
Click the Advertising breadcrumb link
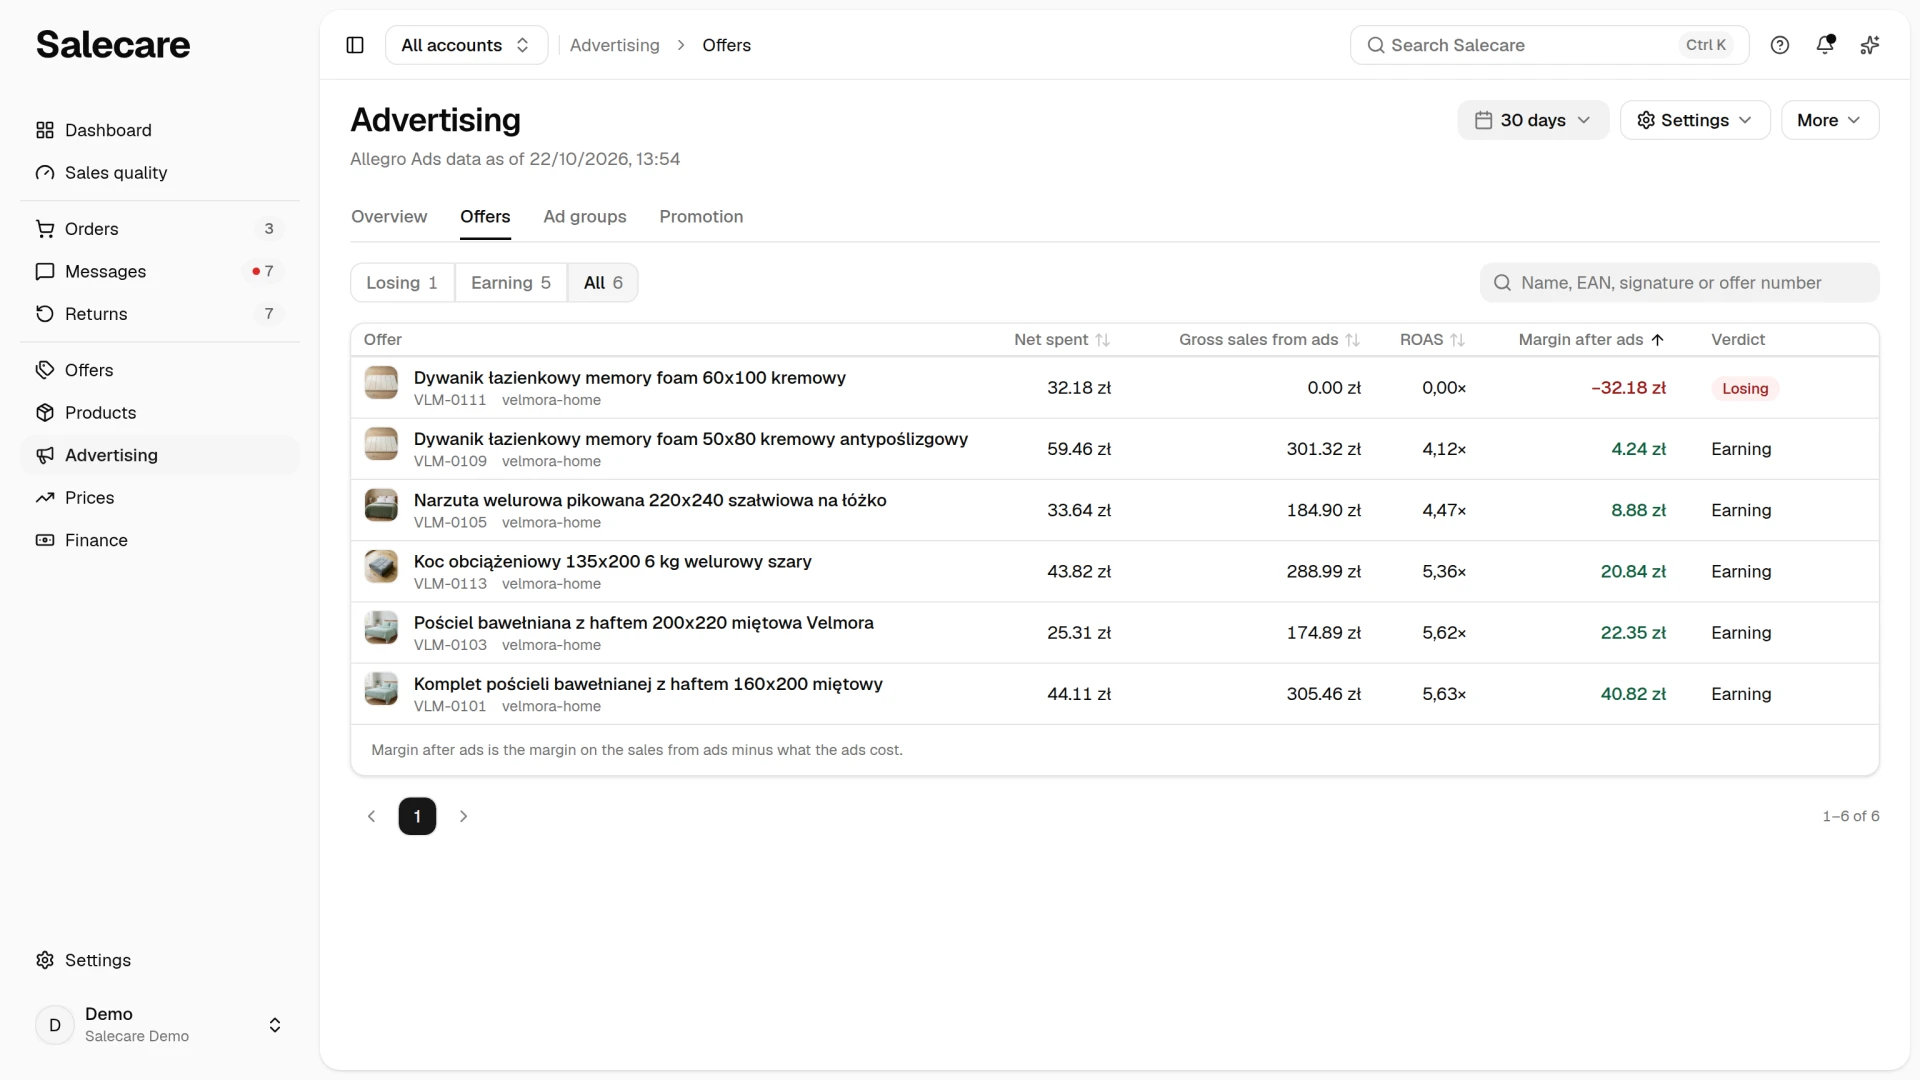coord(615,45)
